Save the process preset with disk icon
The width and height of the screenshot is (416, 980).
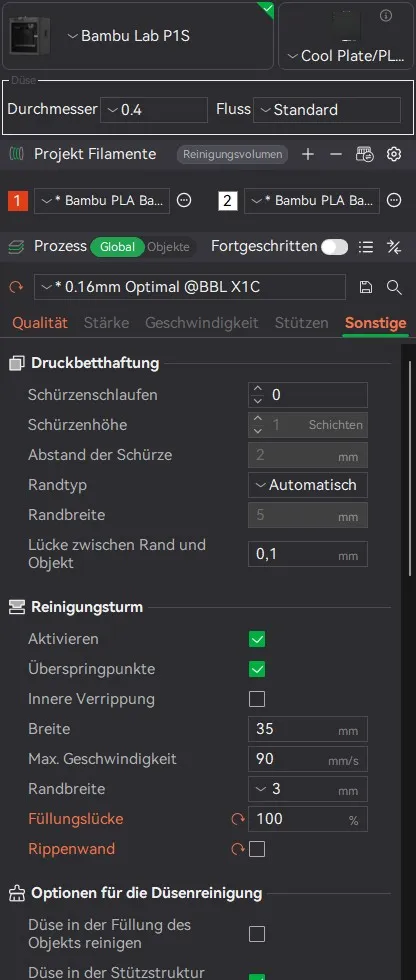point(366,287)
